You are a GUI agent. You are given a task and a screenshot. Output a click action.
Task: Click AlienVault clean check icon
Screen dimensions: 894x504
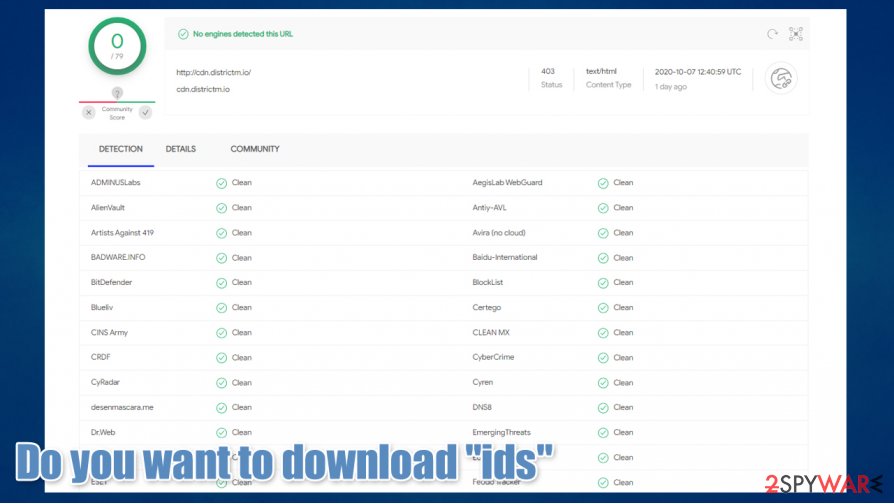click(221, 208)
